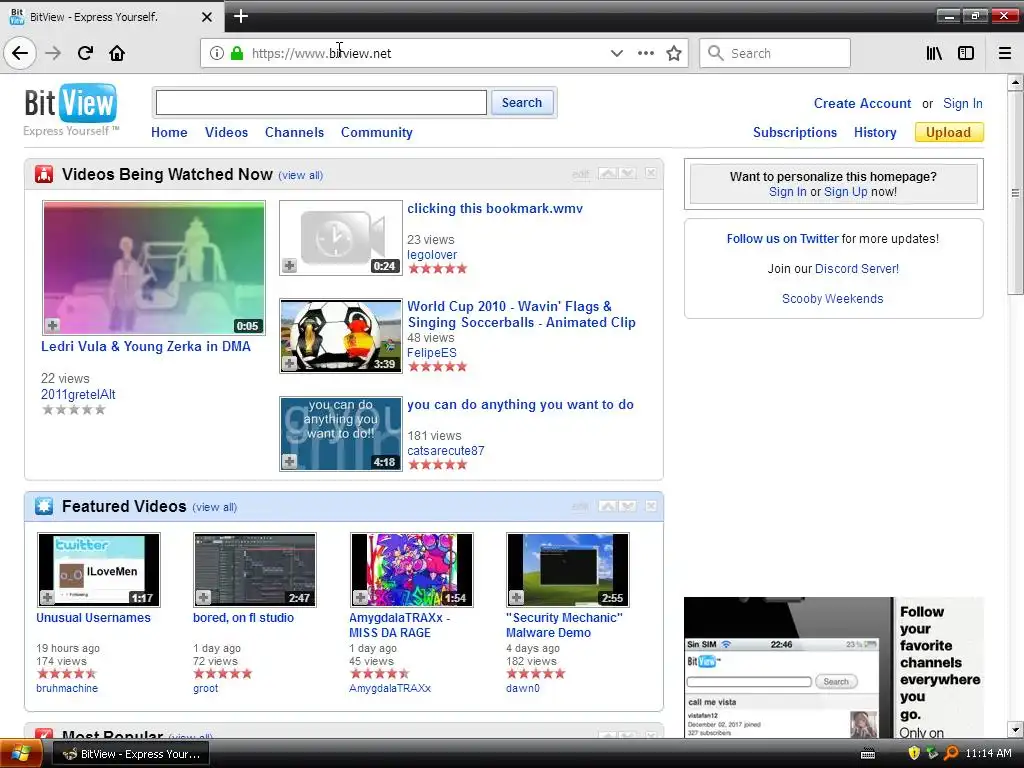This screenshot has height=768, width=1024.
Task: Open the Community navigation tab
Action: [377, 132]
